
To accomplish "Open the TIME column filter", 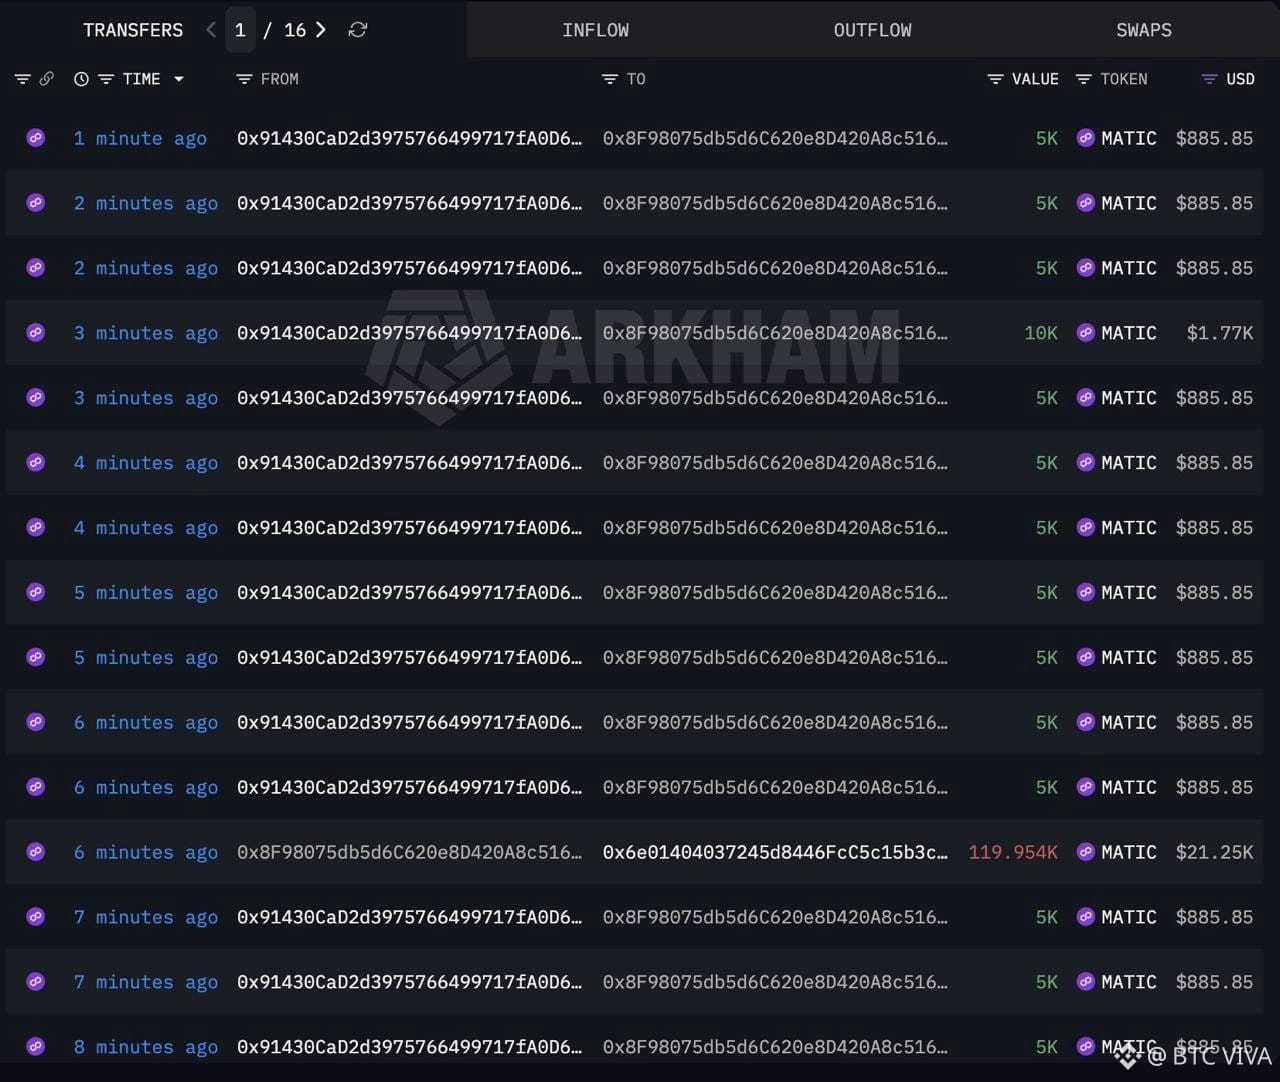I will click(x=105, y=79).
